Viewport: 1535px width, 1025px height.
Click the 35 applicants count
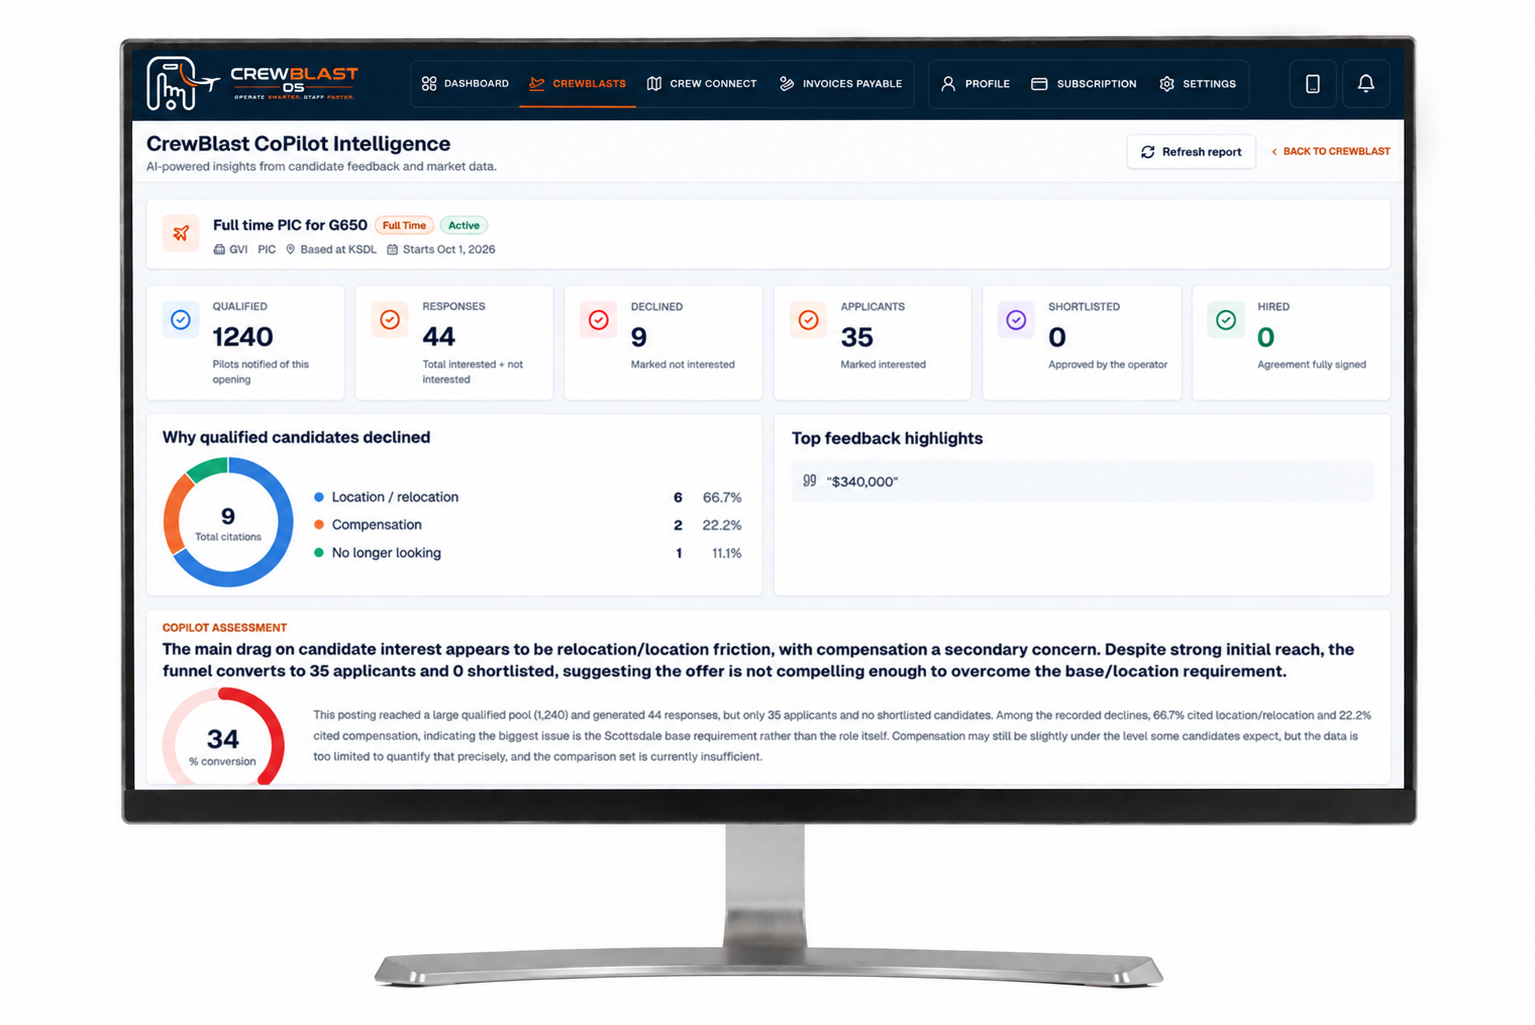pos(857,337)
